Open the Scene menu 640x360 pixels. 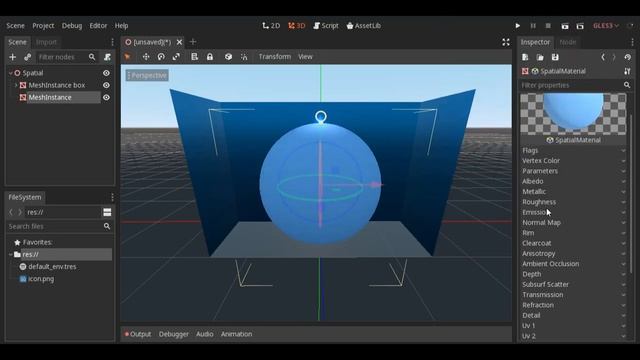point(16,26)
